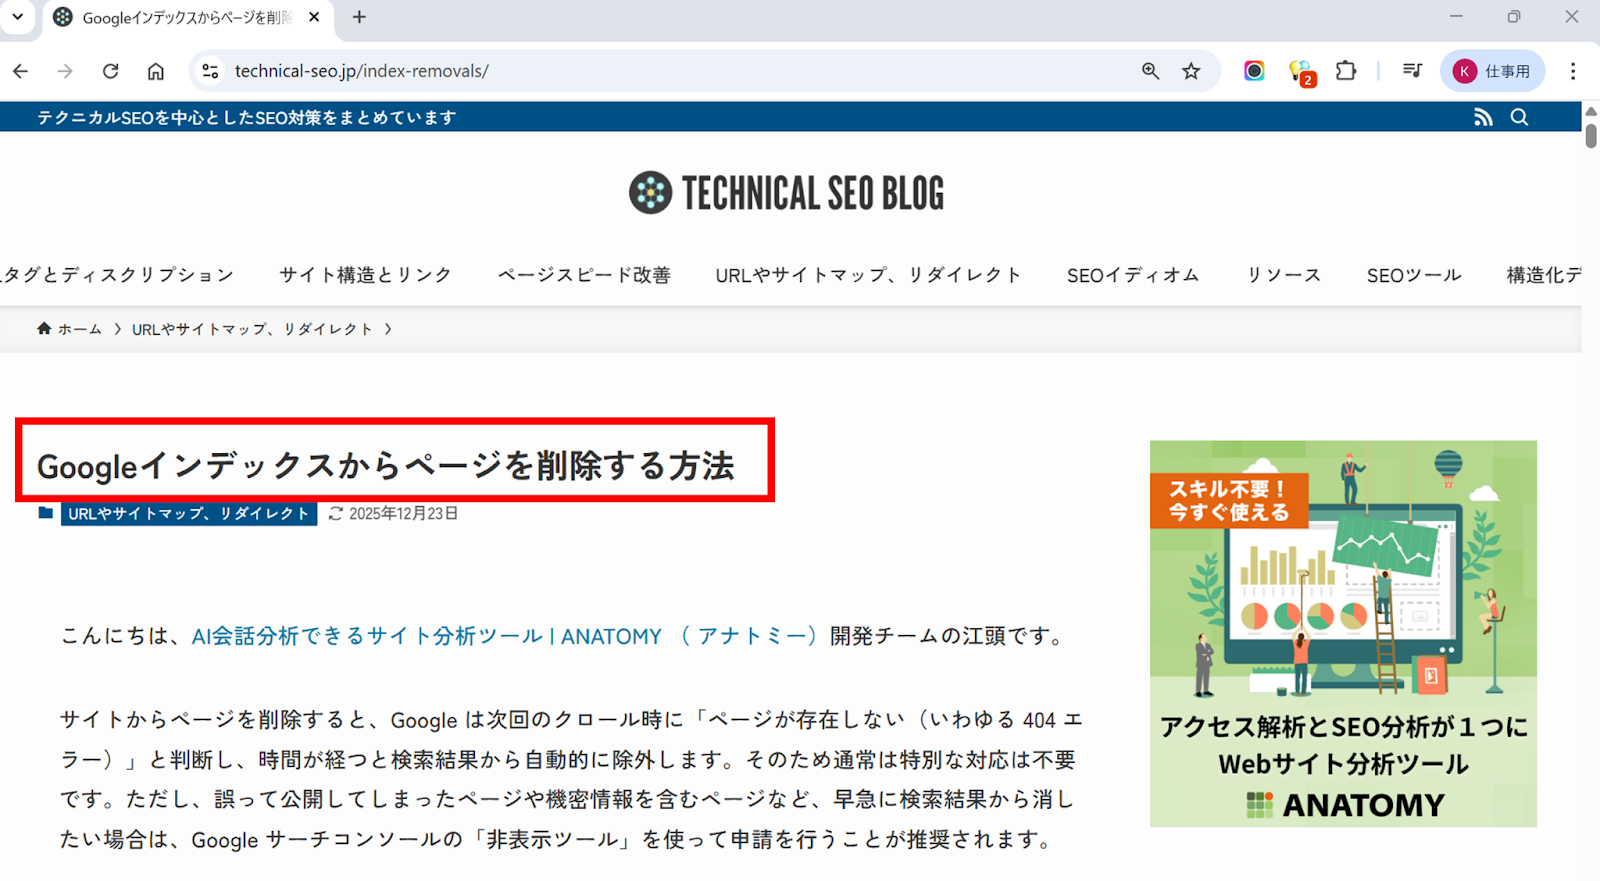
Task: Click the update date 2025年12月23日
Action: coord(403,513)
